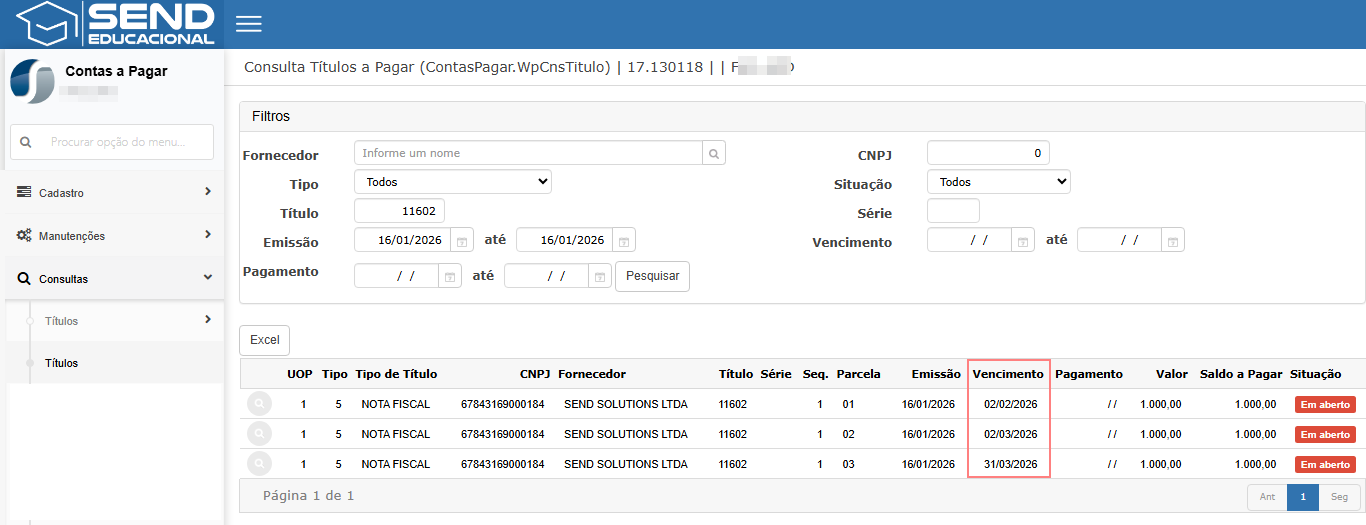Viewport: 1366px width, 525px height.
Task: Open calendar for Pagamento start date
Action: [x=449, y=276]
